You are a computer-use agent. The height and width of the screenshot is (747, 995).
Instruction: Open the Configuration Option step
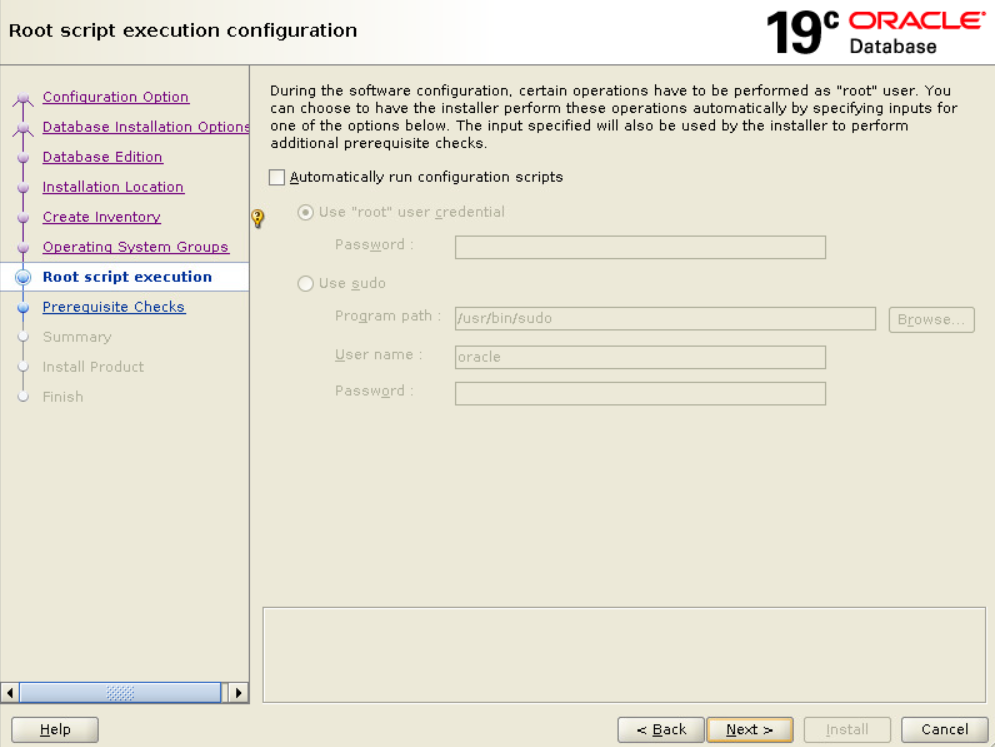click(x=115, y=97)
